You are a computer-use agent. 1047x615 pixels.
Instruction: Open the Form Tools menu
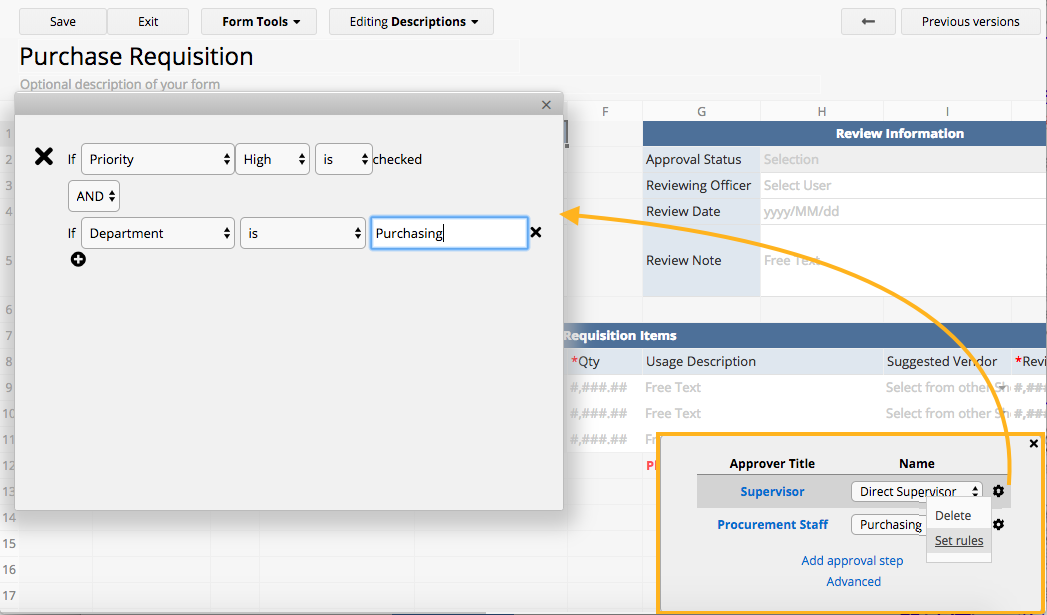[259, 21]
